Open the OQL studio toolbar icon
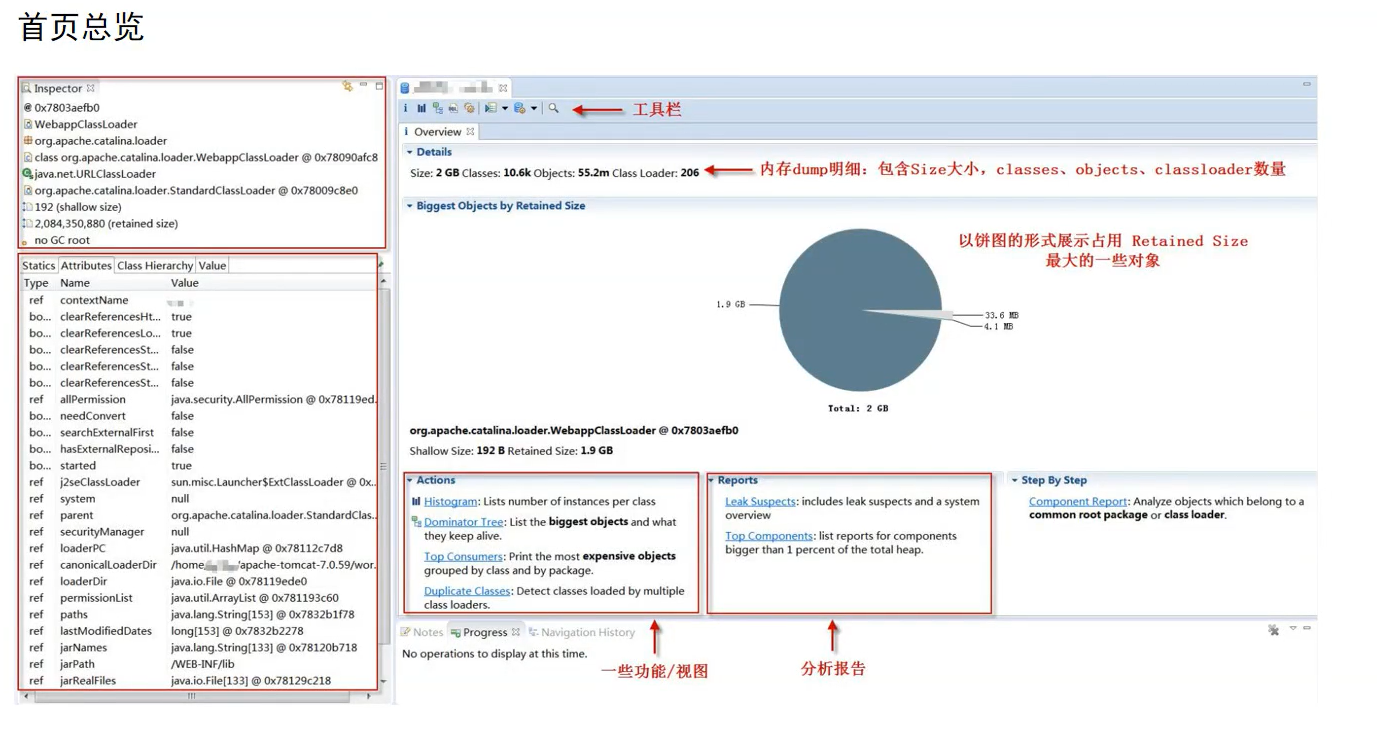1377x751 pixels. coord(452,108)
